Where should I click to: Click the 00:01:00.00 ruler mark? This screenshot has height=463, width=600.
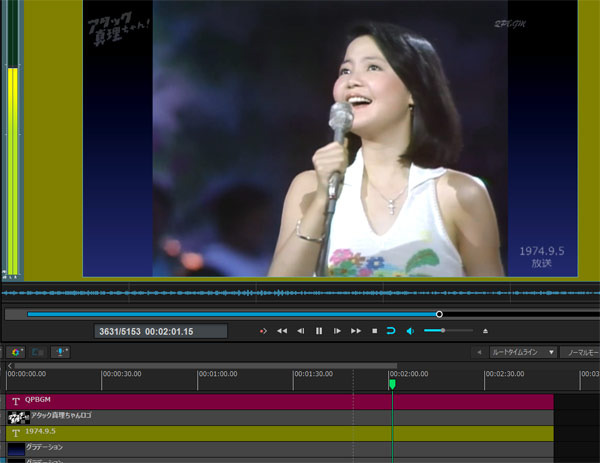point(218,374)
